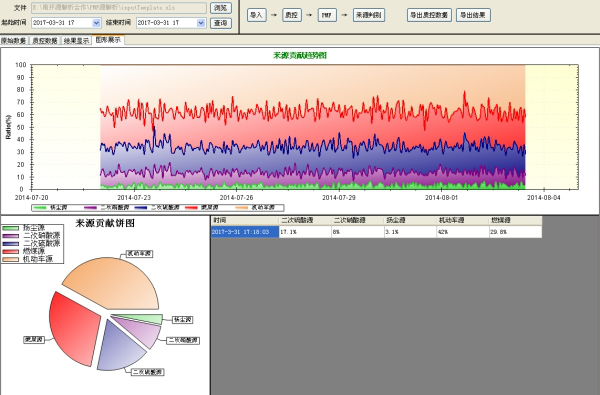Image resolution: width=600 pixels, height=395 pixels.
Task: Click the orange swatch in trend chart legend
Action: [242, 208]
